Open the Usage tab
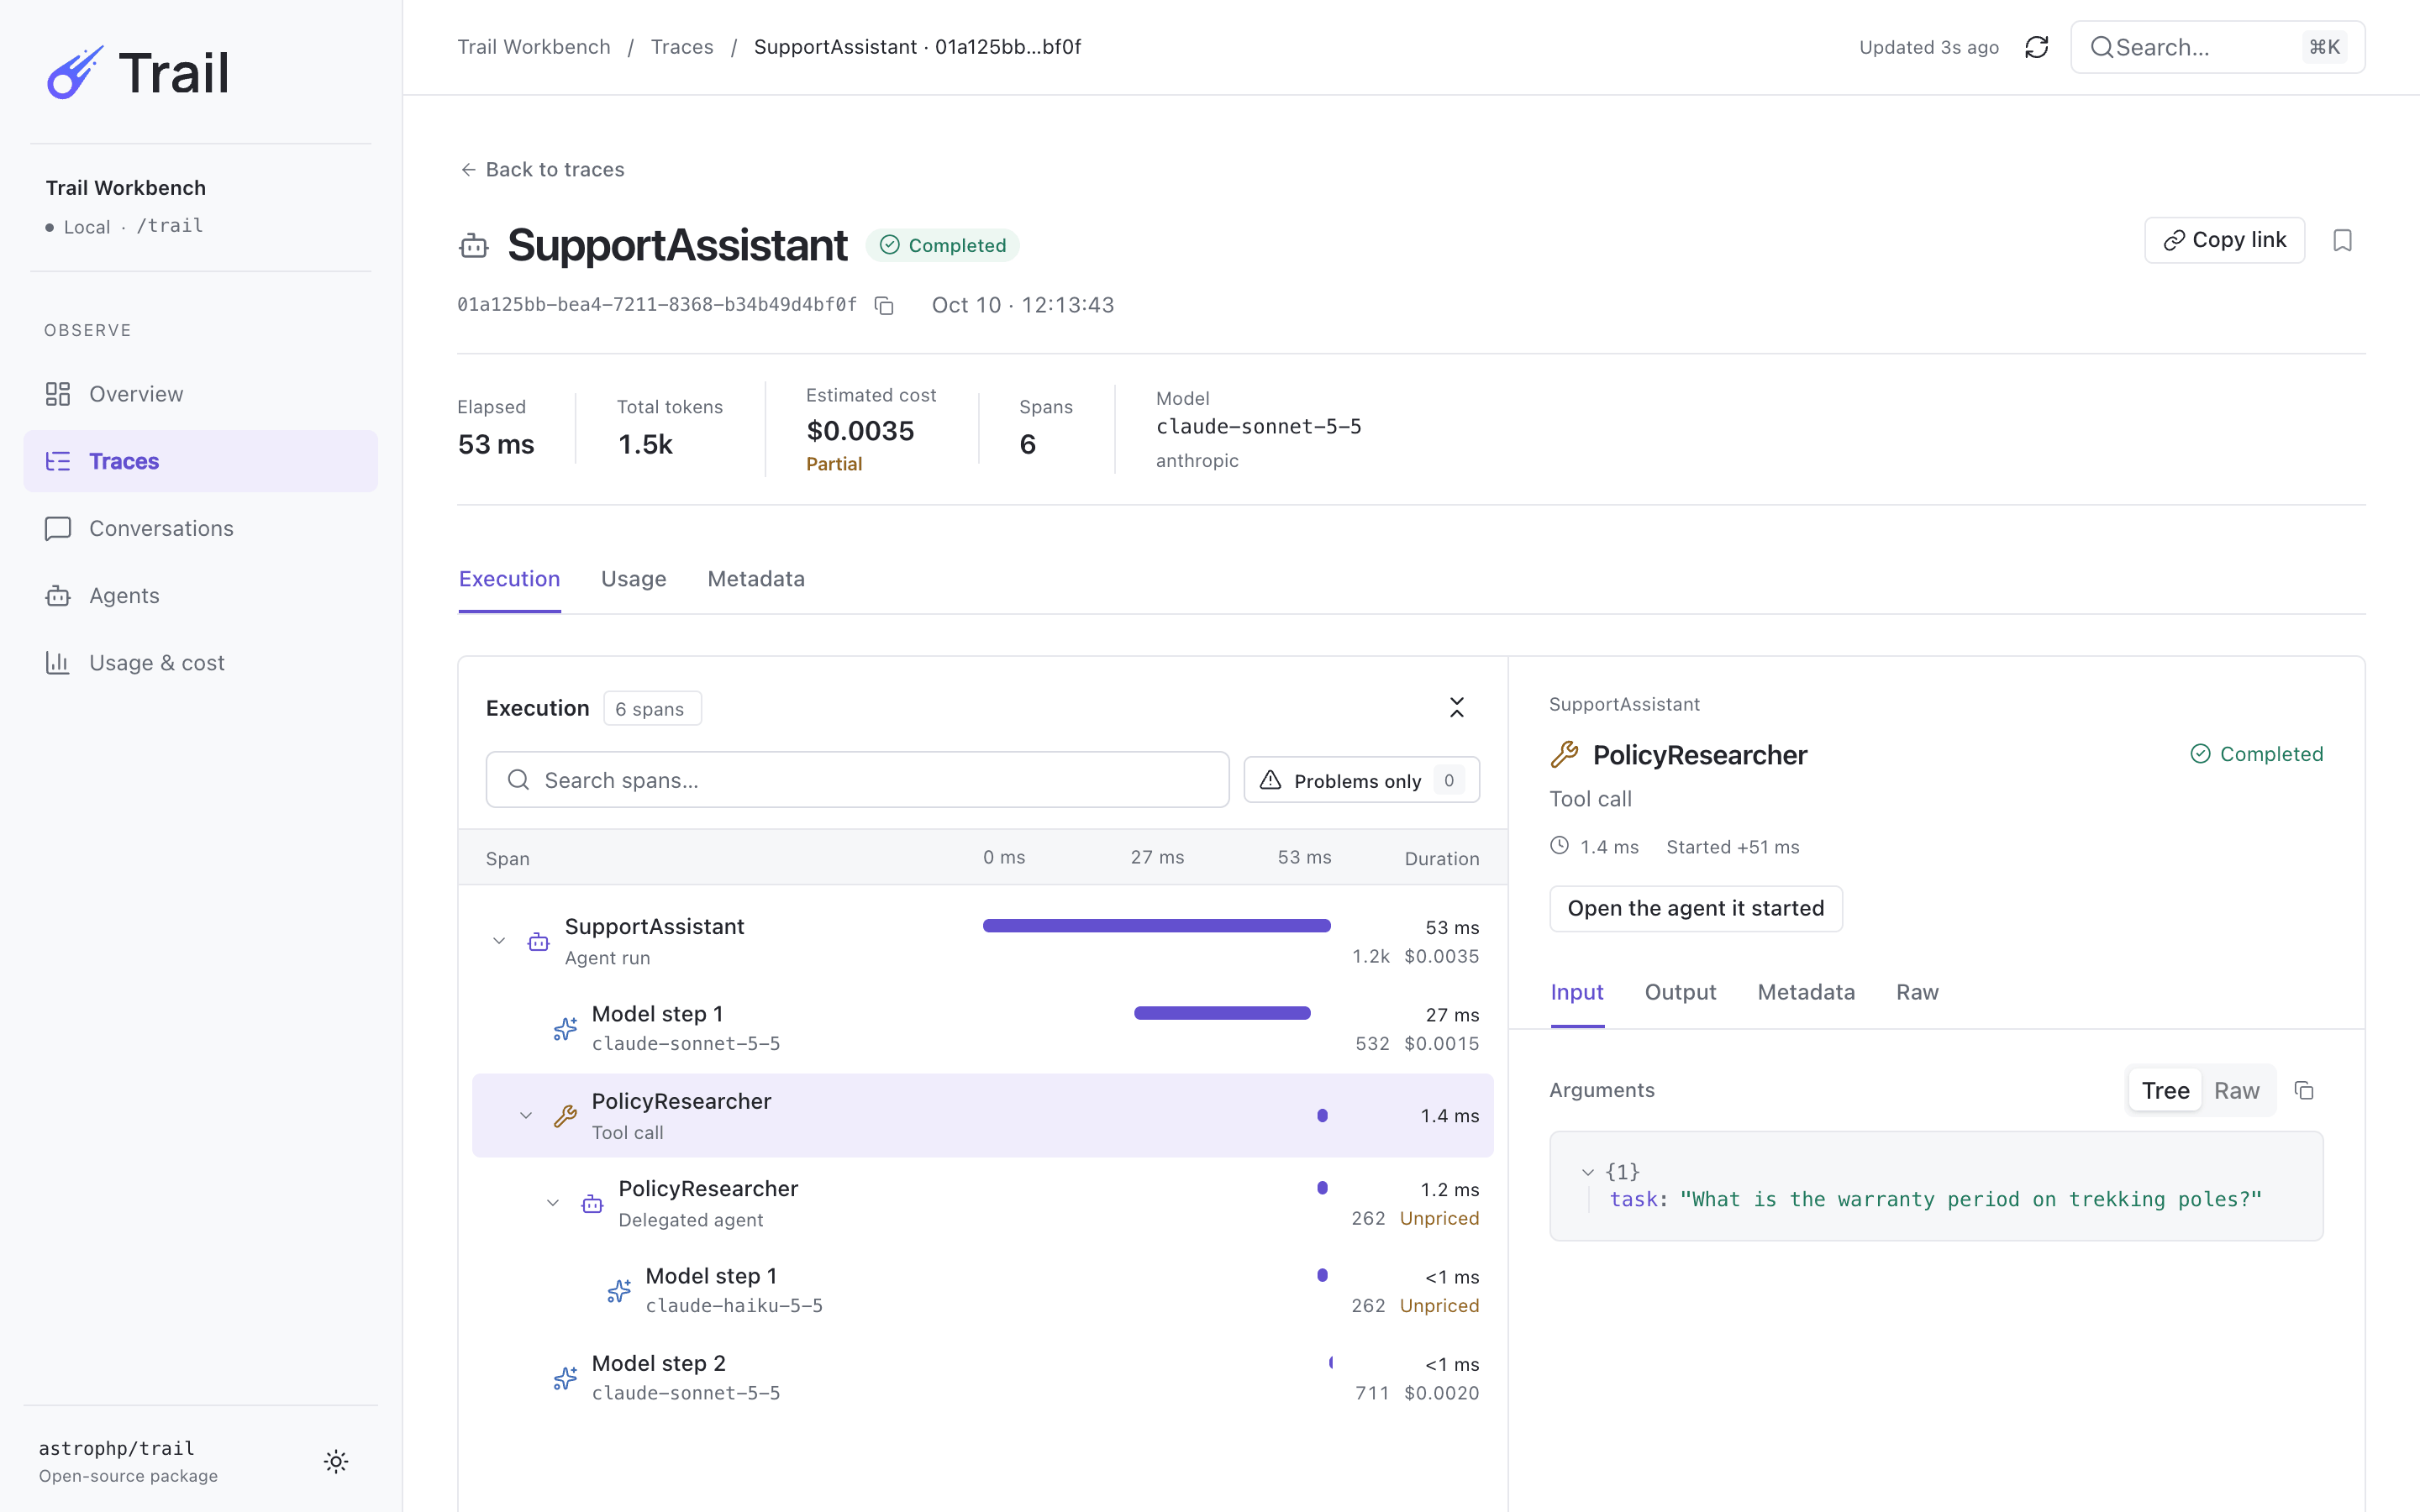 point(633,579)
